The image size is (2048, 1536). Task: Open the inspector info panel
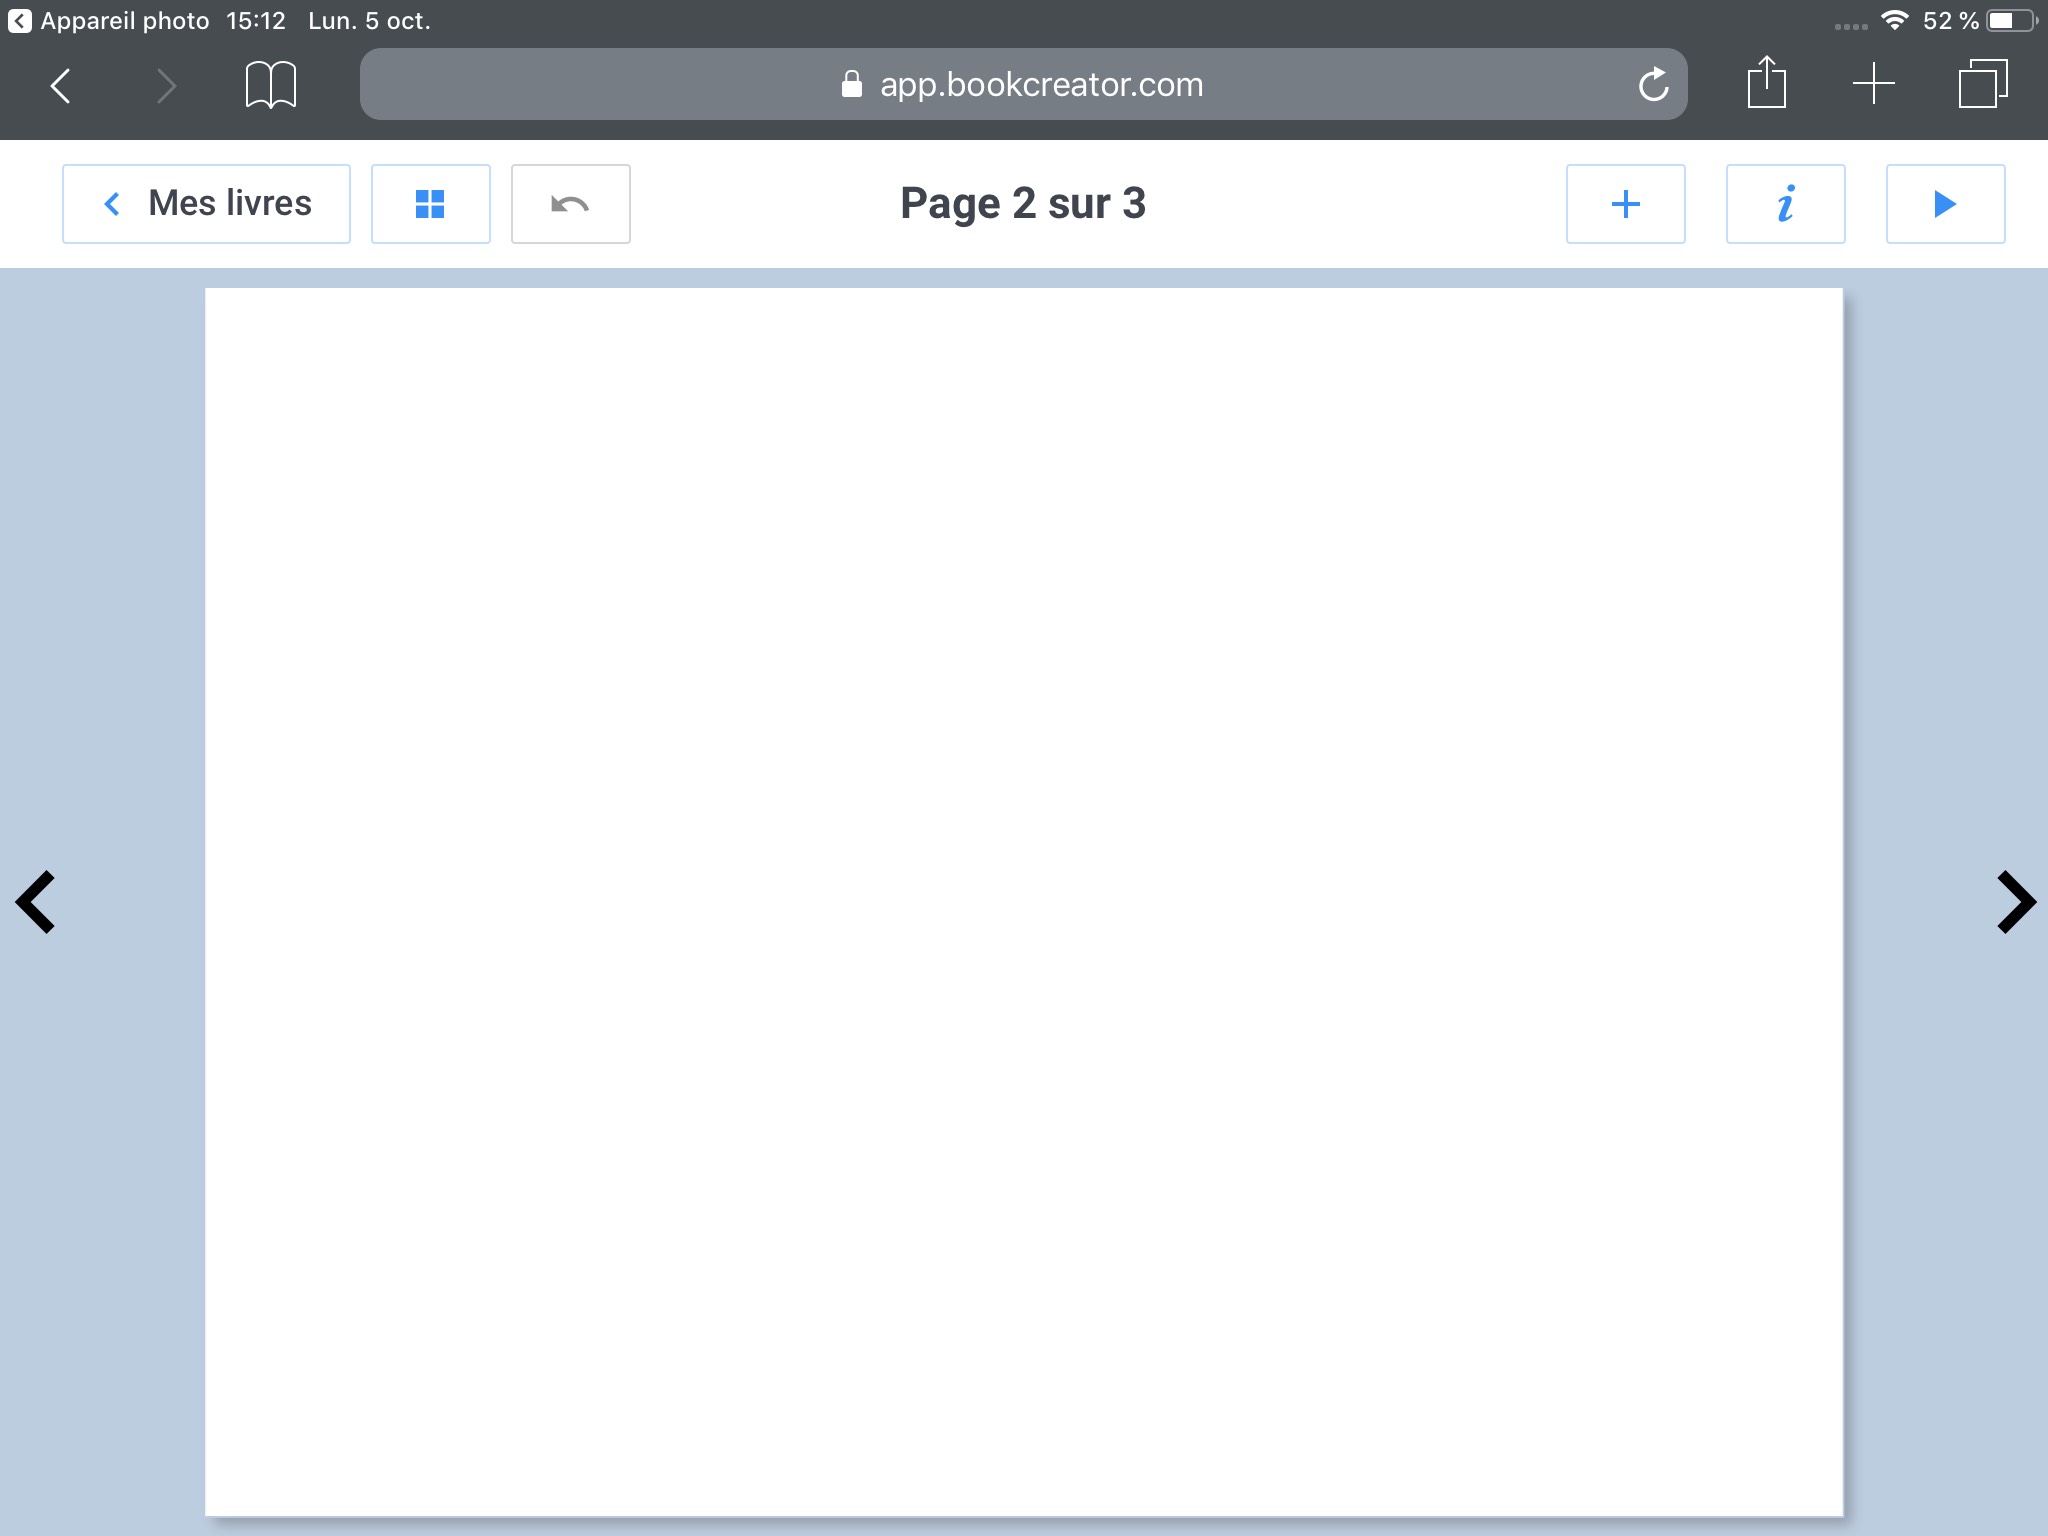point(1785,204)
